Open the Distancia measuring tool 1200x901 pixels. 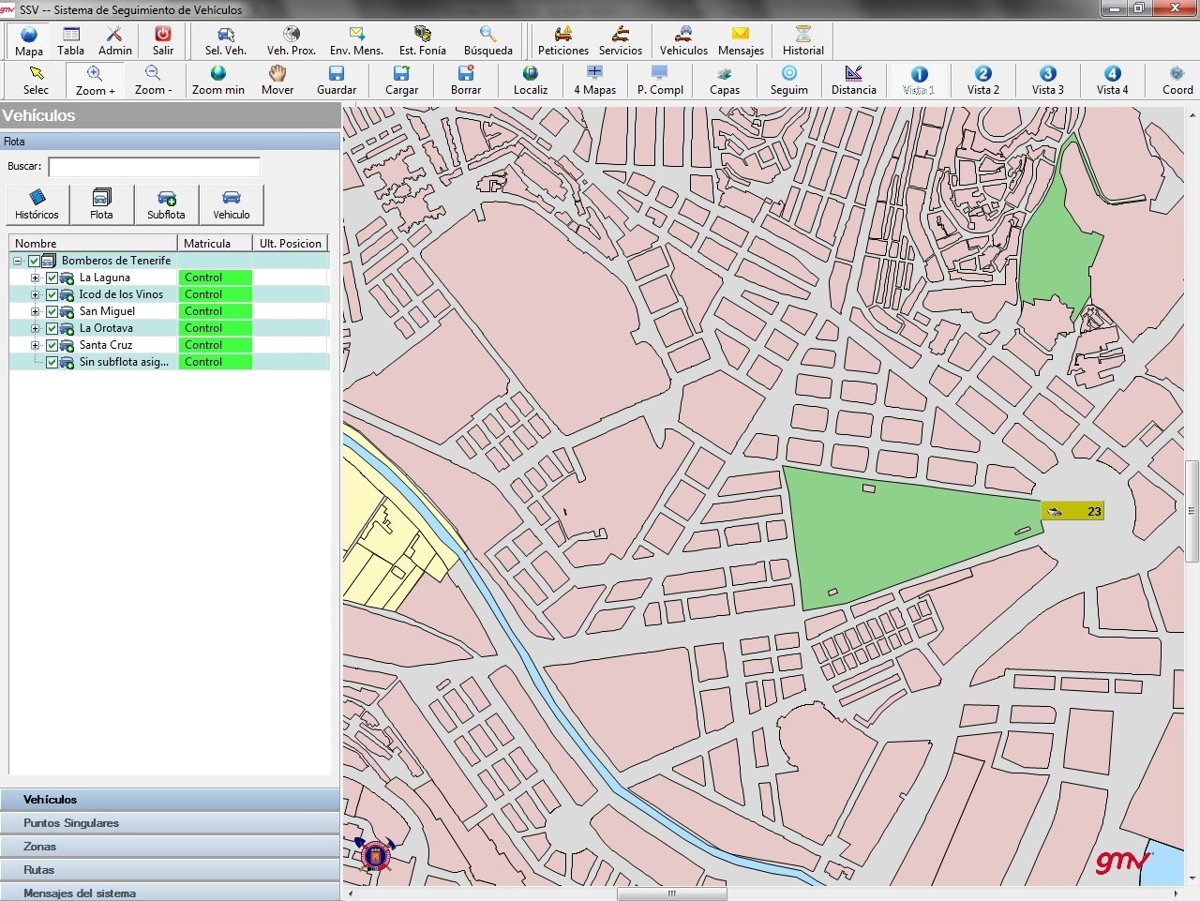[x=853, y=80]
